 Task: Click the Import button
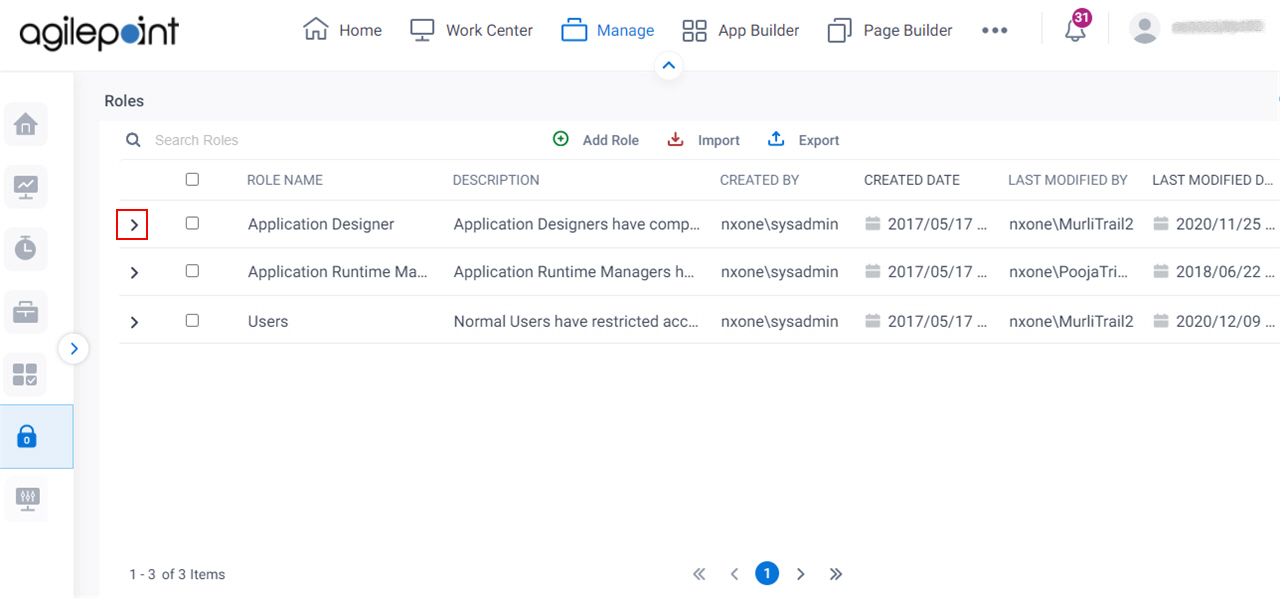tap(704, 140)
